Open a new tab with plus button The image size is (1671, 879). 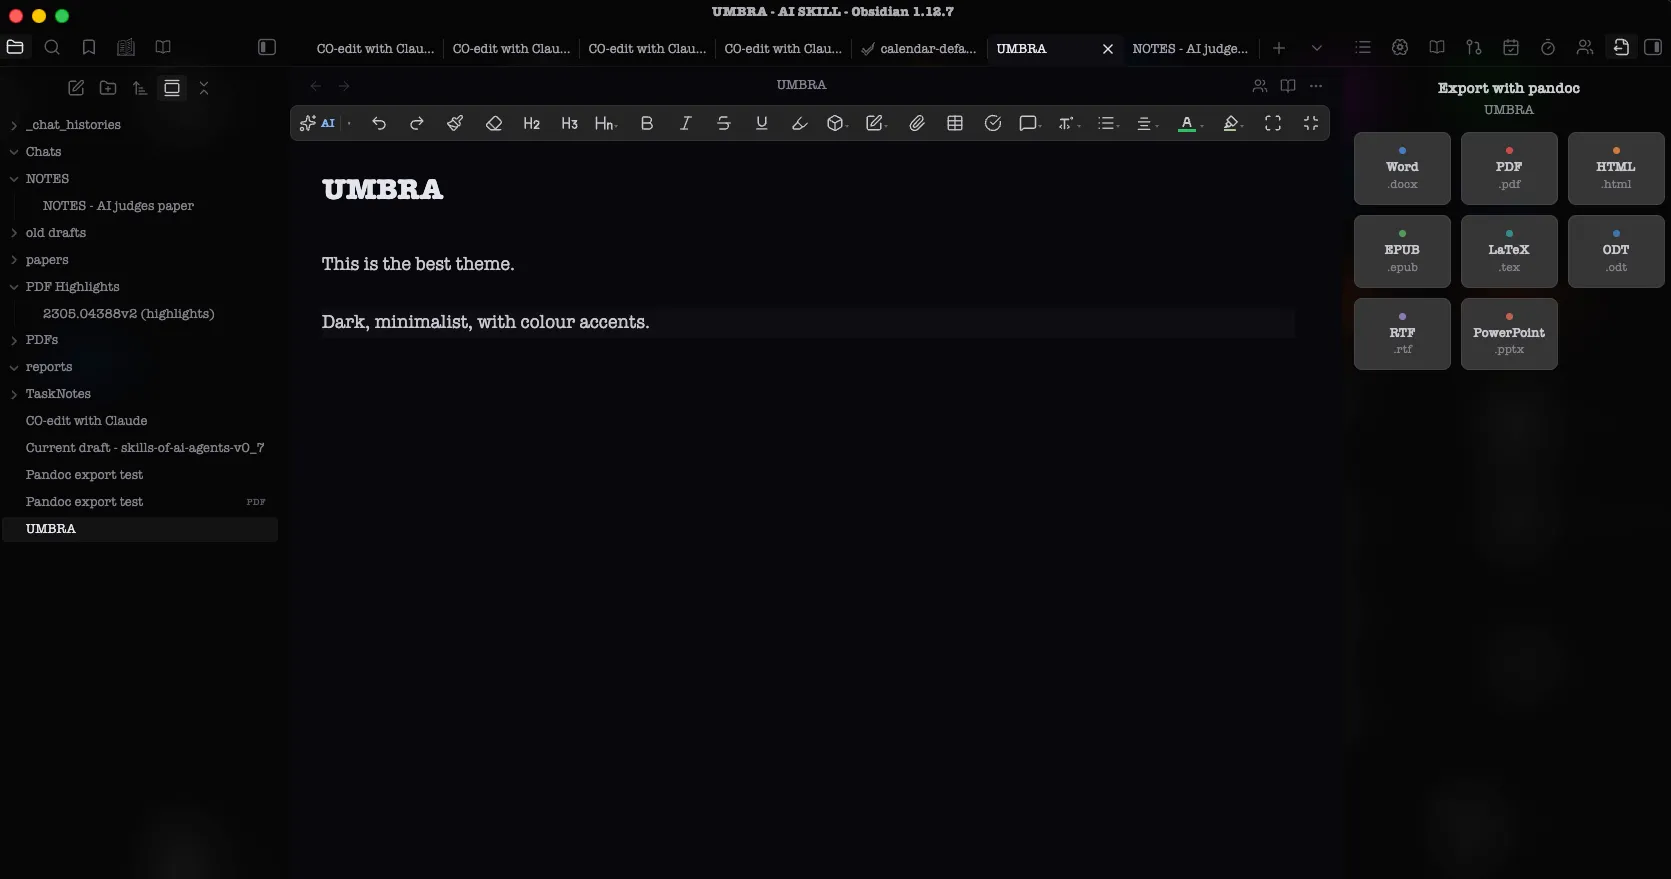tap(1279, 48)
